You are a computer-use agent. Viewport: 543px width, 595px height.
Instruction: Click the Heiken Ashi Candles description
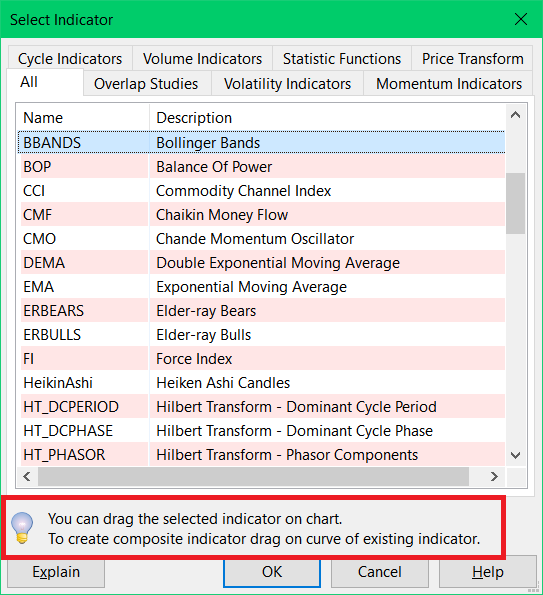223,383
